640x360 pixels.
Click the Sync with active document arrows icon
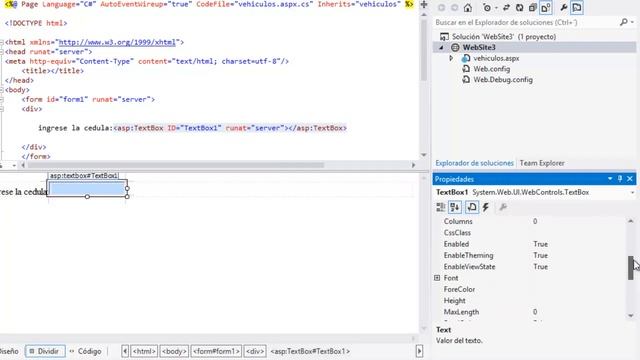506,8
